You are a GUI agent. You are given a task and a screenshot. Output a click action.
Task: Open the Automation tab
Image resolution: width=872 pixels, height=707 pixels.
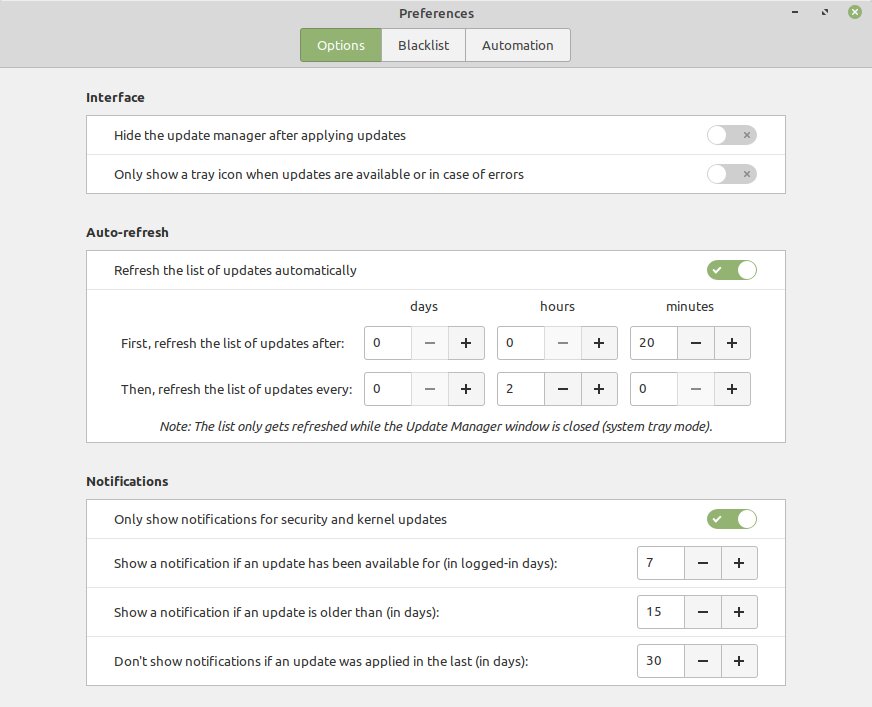[517, 45]
